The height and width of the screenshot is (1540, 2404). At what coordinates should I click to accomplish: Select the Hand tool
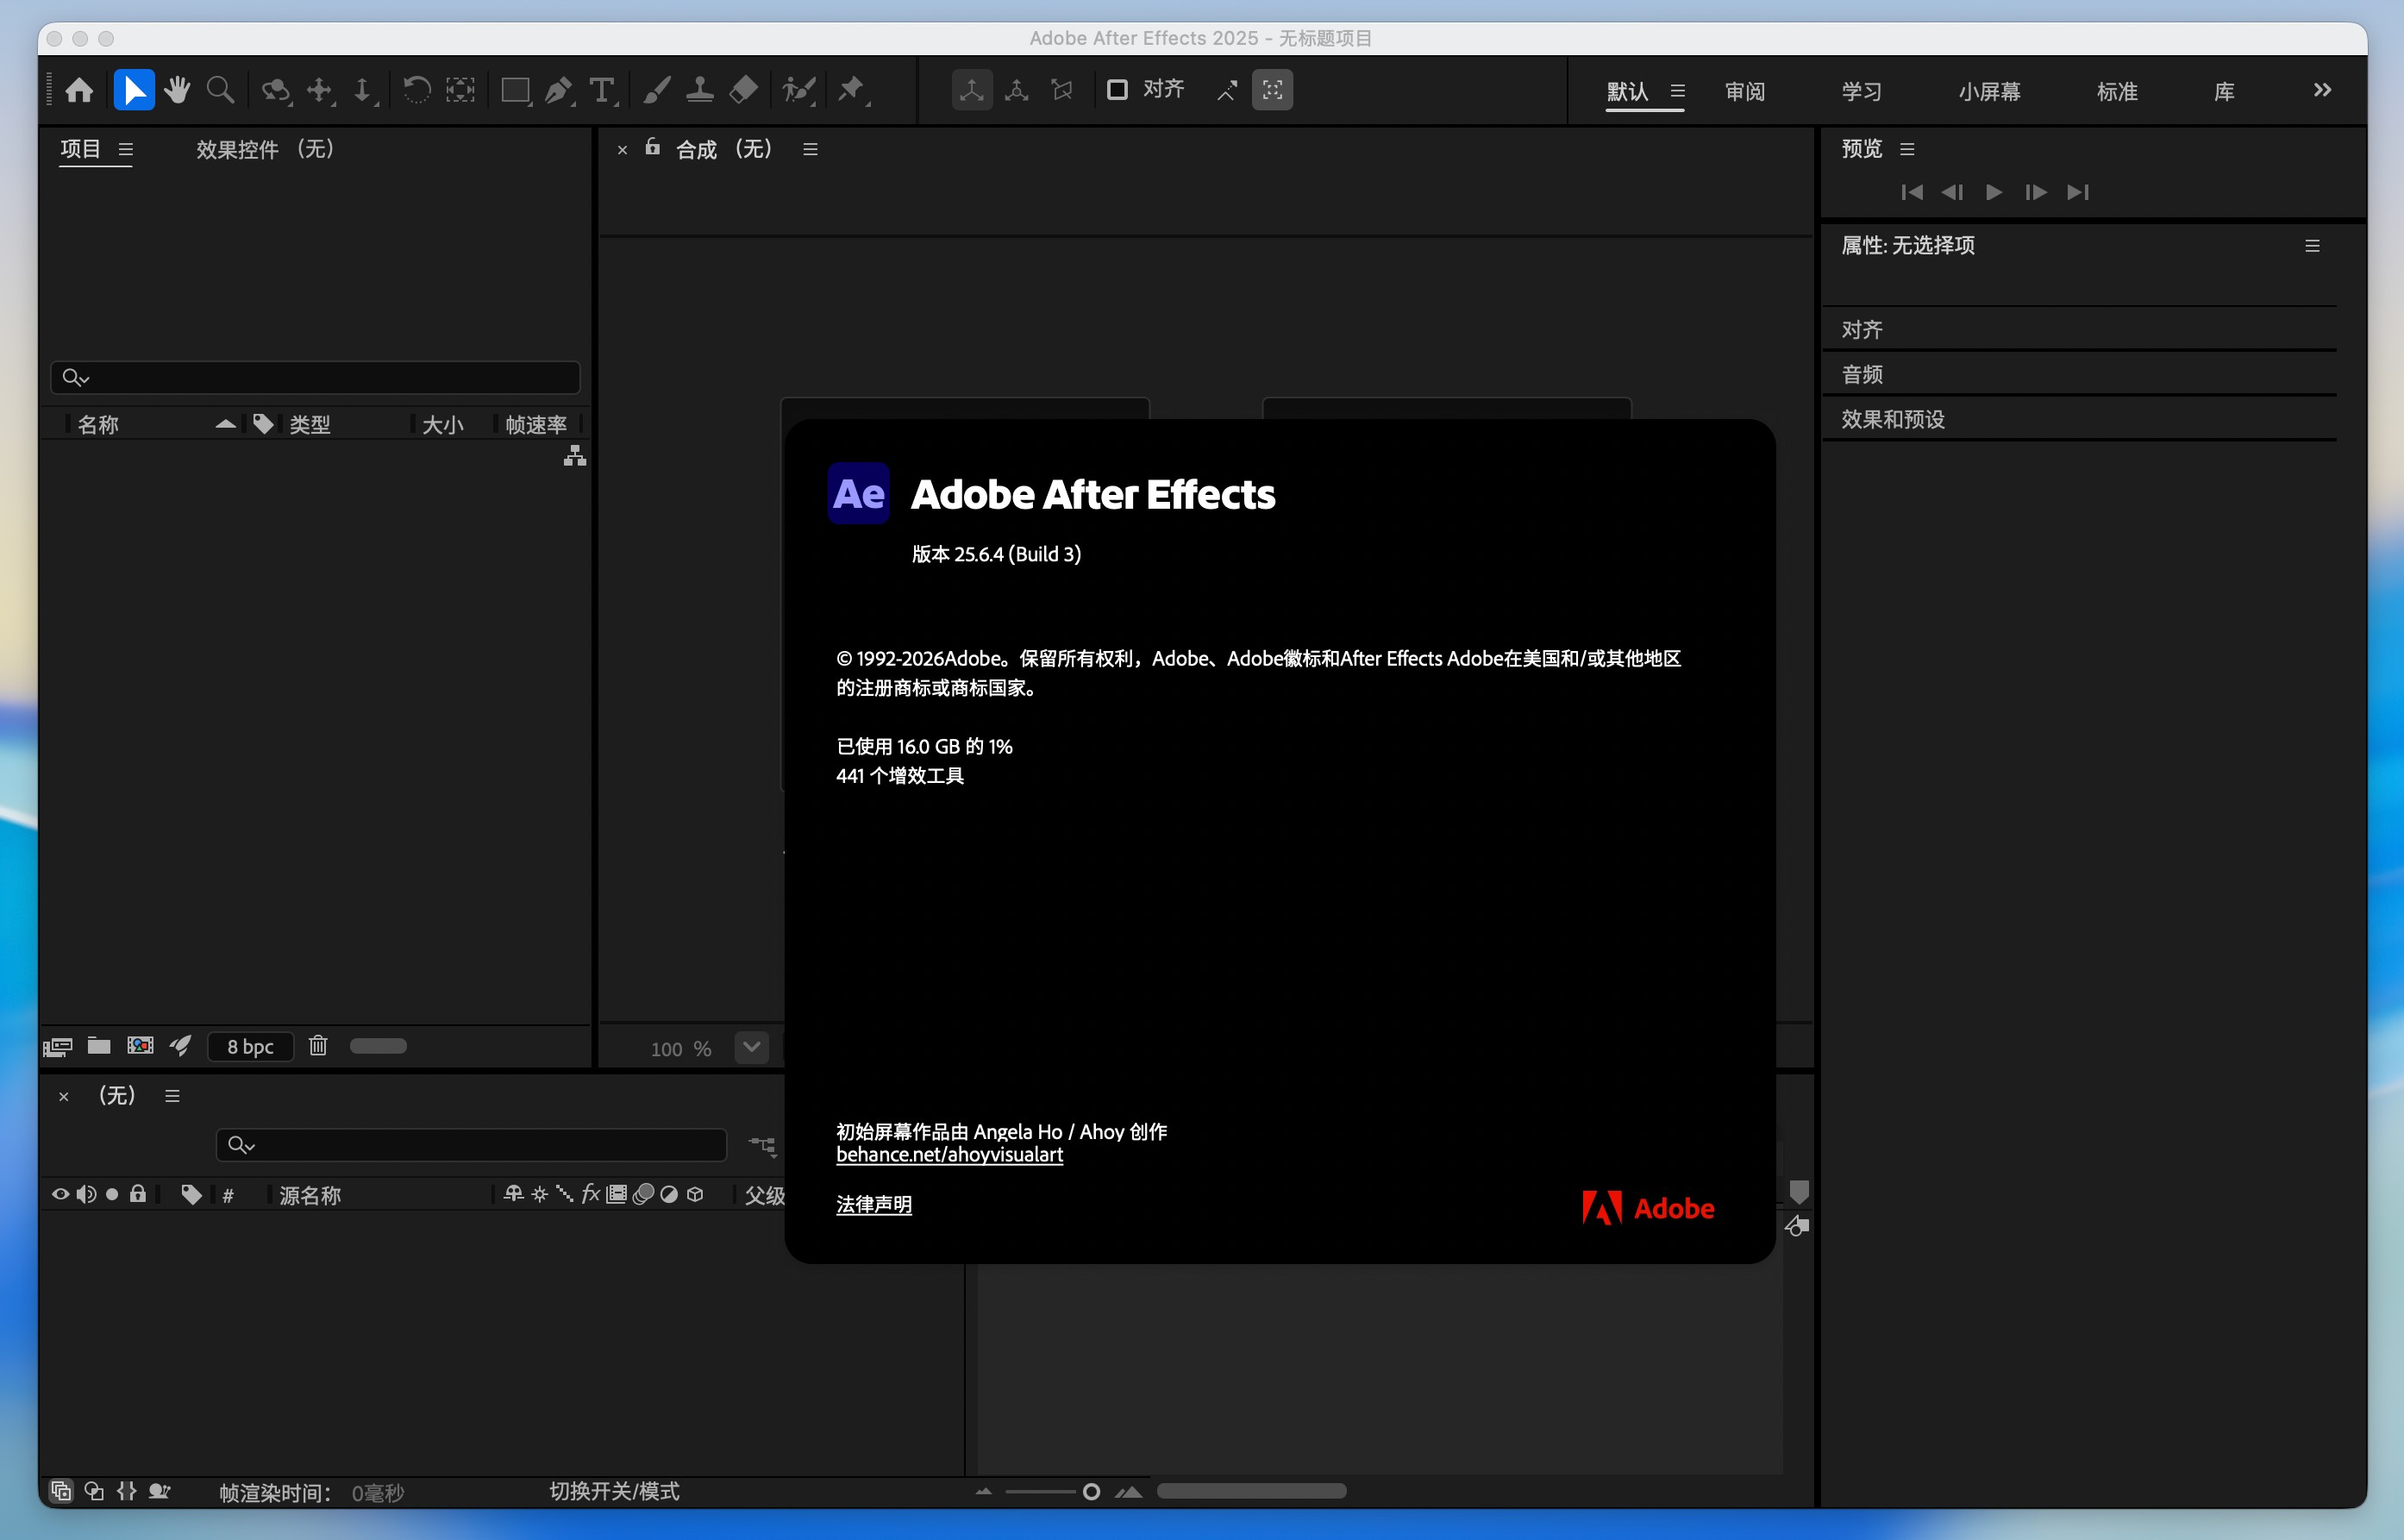click(x=177, y=90)
